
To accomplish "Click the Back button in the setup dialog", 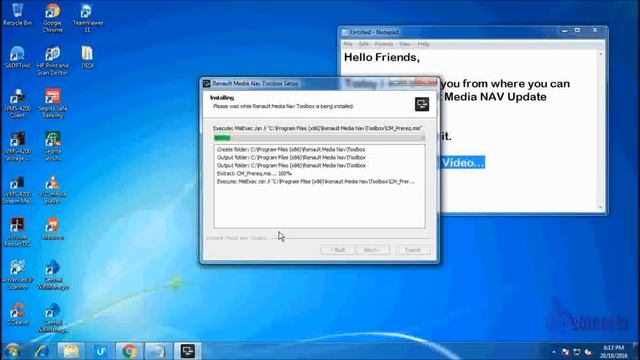I will 338,250.
